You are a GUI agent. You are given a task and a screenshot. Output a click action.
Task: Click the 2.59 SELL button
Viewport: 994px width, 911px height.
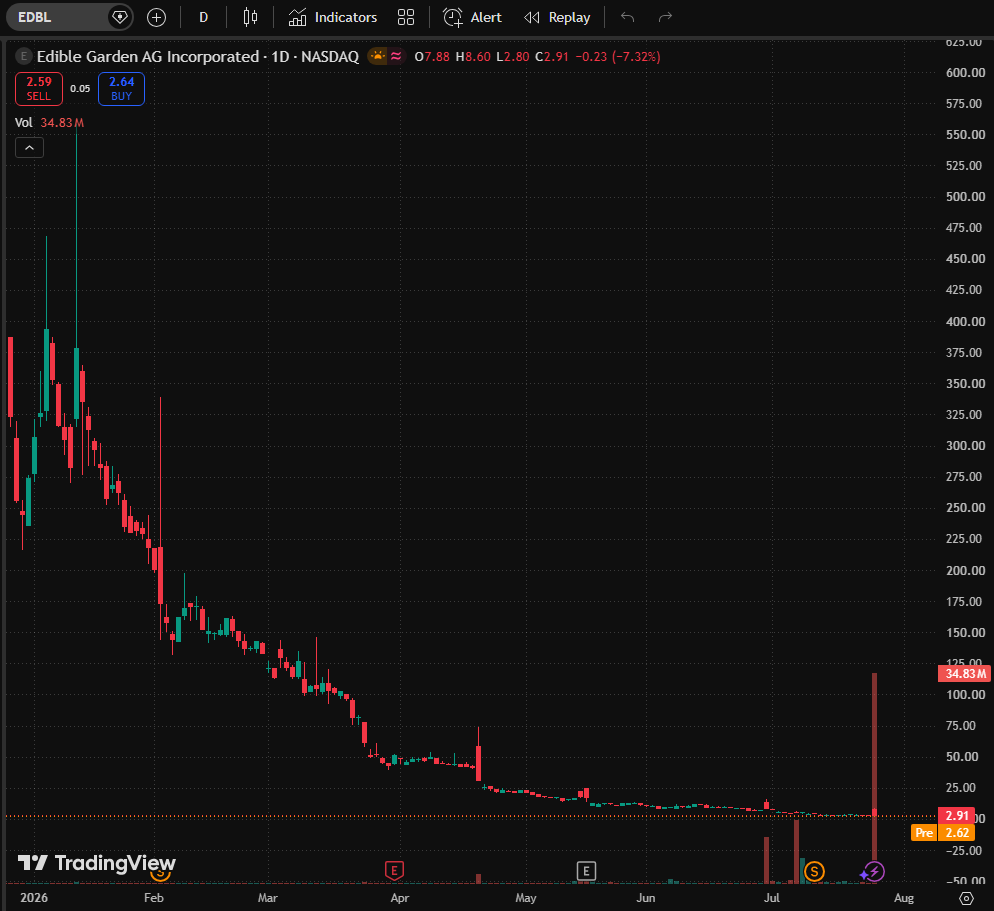click(x=39, y=89)
